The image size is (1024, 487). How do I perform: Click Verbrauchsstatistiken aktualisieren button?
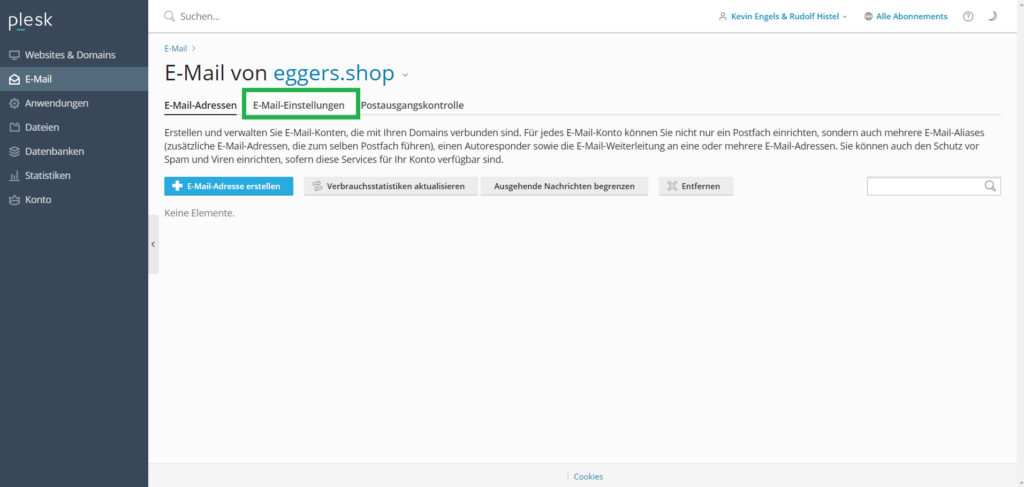pyautogui.click(x=389, y=186)
